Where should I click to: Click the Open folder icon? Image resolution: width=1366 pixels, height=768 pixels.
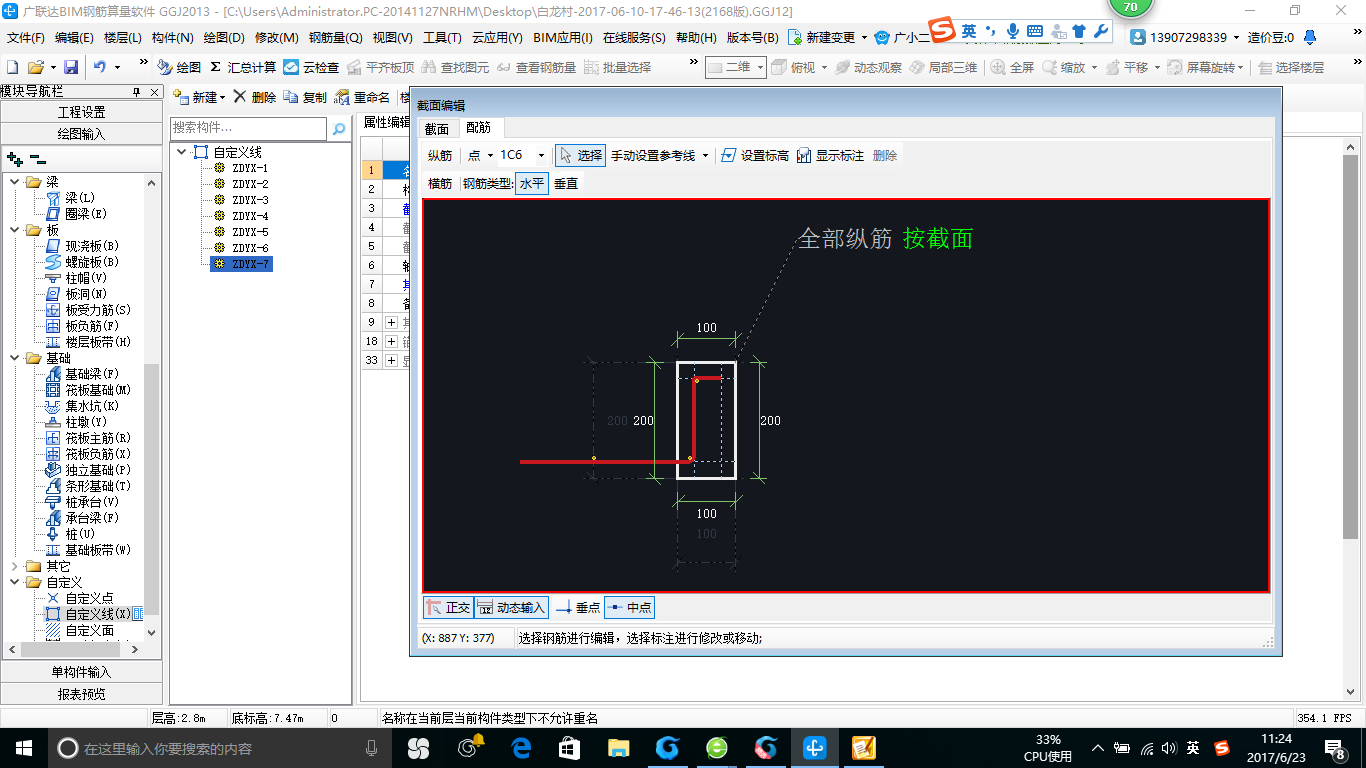36,67
